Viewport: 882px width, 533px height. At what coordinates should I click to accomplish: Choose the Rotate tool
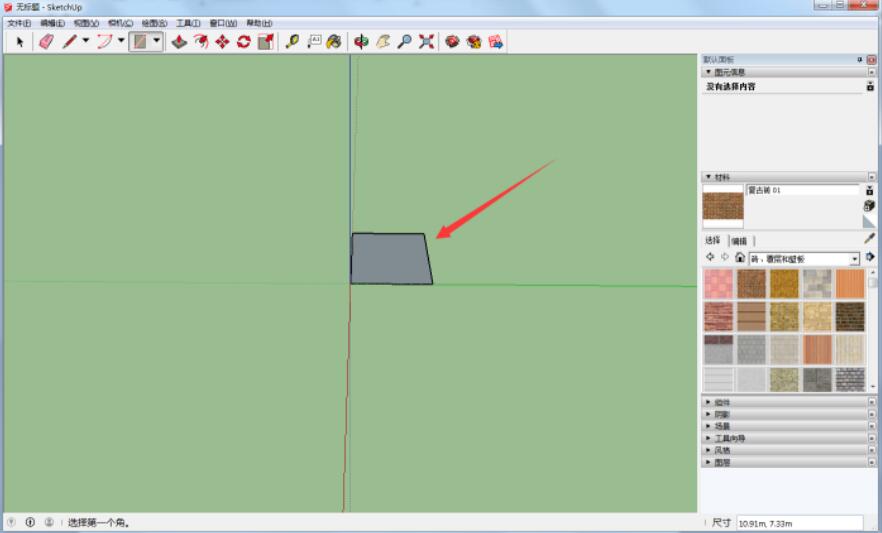click(243, 41)
